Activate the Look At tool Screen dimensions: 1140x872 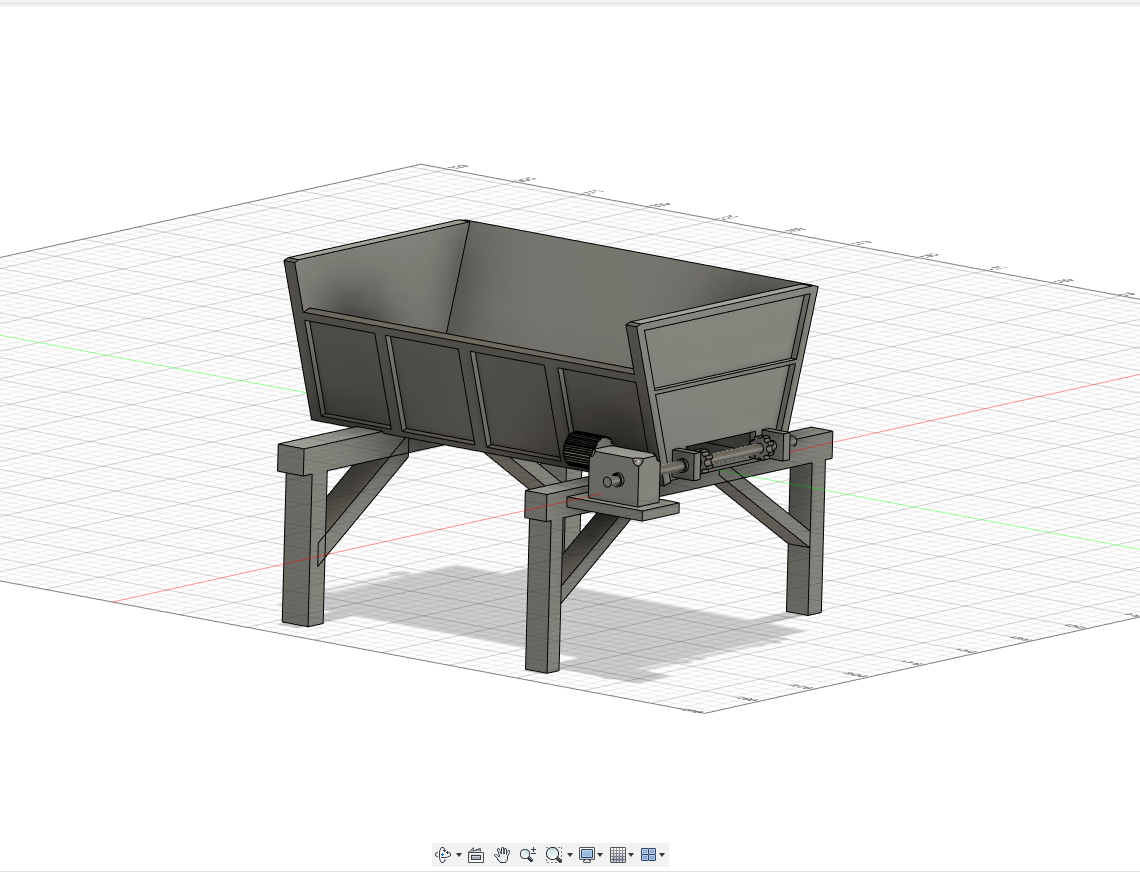(x=476, y=855)
